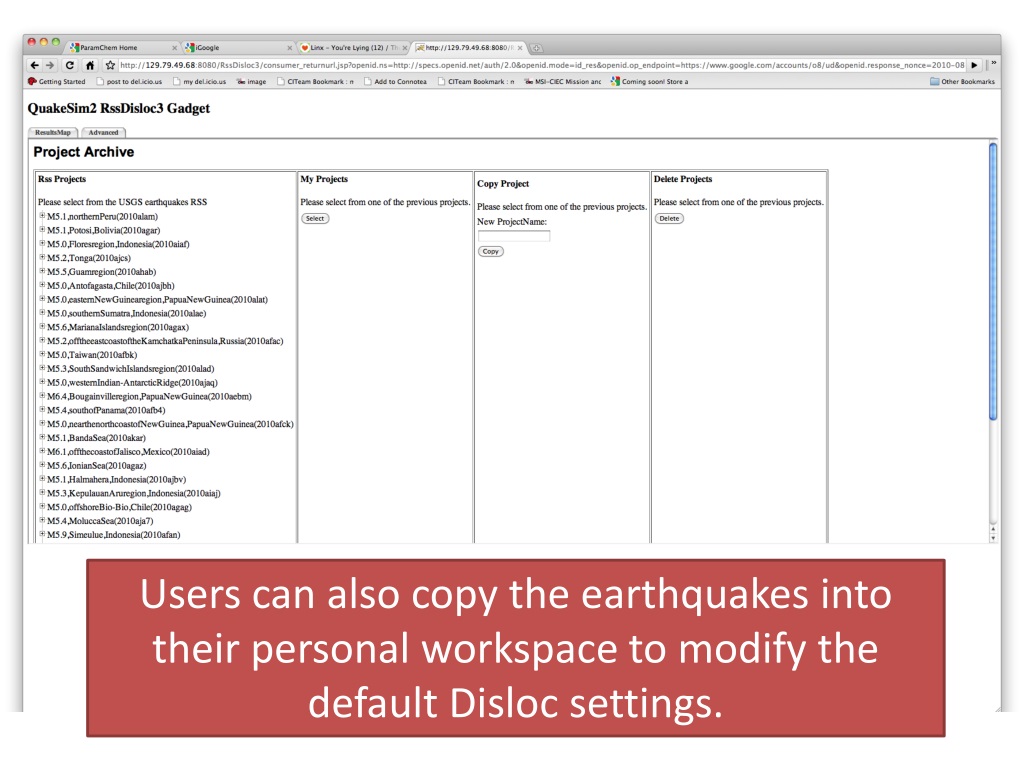Click the Delete button under Delete Projects

669,219
